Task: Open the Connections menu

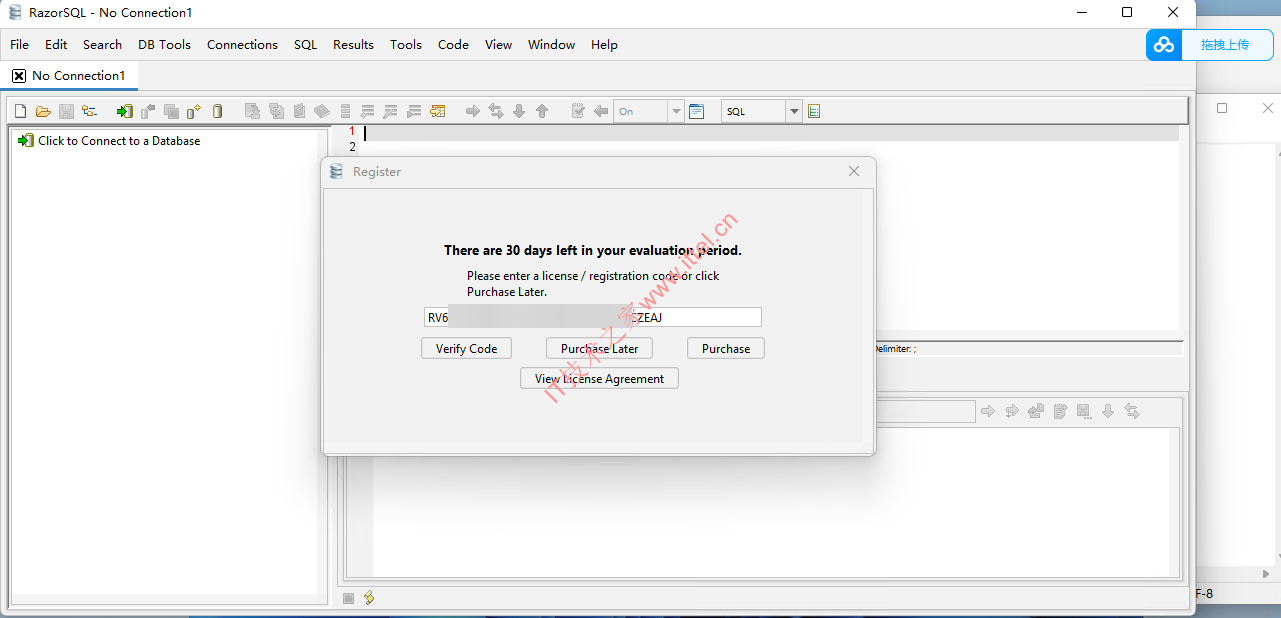Action: pyautogui.click(x=242, y=45)
